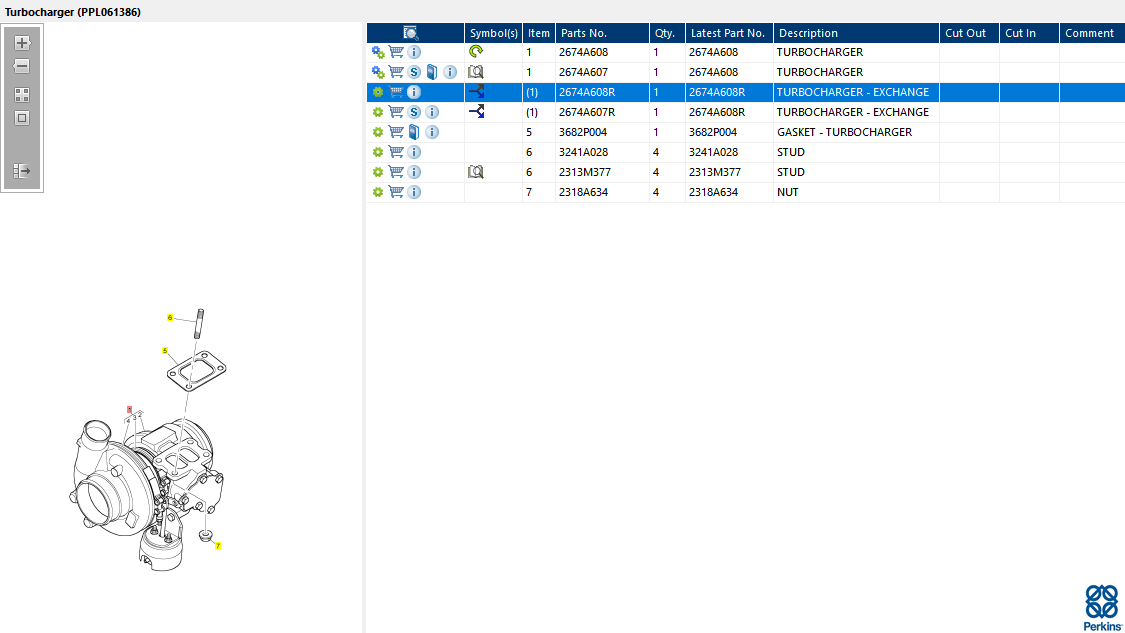
Task: Click the double-gear icon for part 2674A608
Action: (378, 52)
